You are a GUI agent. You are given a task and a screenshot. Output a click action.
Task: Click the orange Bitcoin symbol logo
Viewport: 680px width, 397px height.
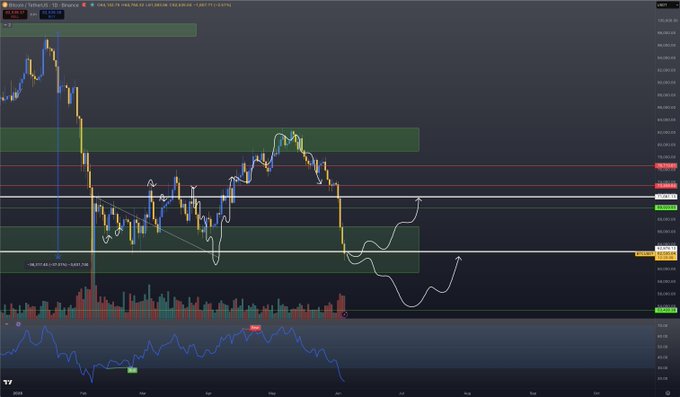[x=5, y=5]
